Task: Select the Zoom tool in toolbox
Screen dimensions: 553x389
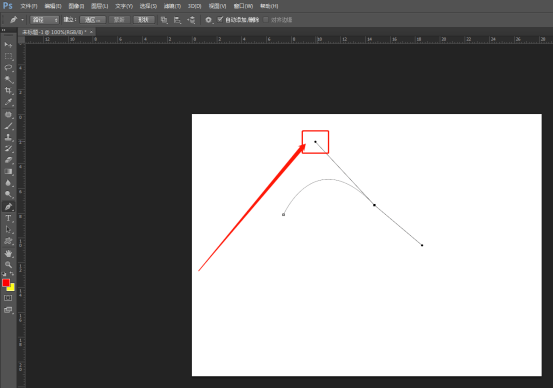Action: tap(8, 265)
